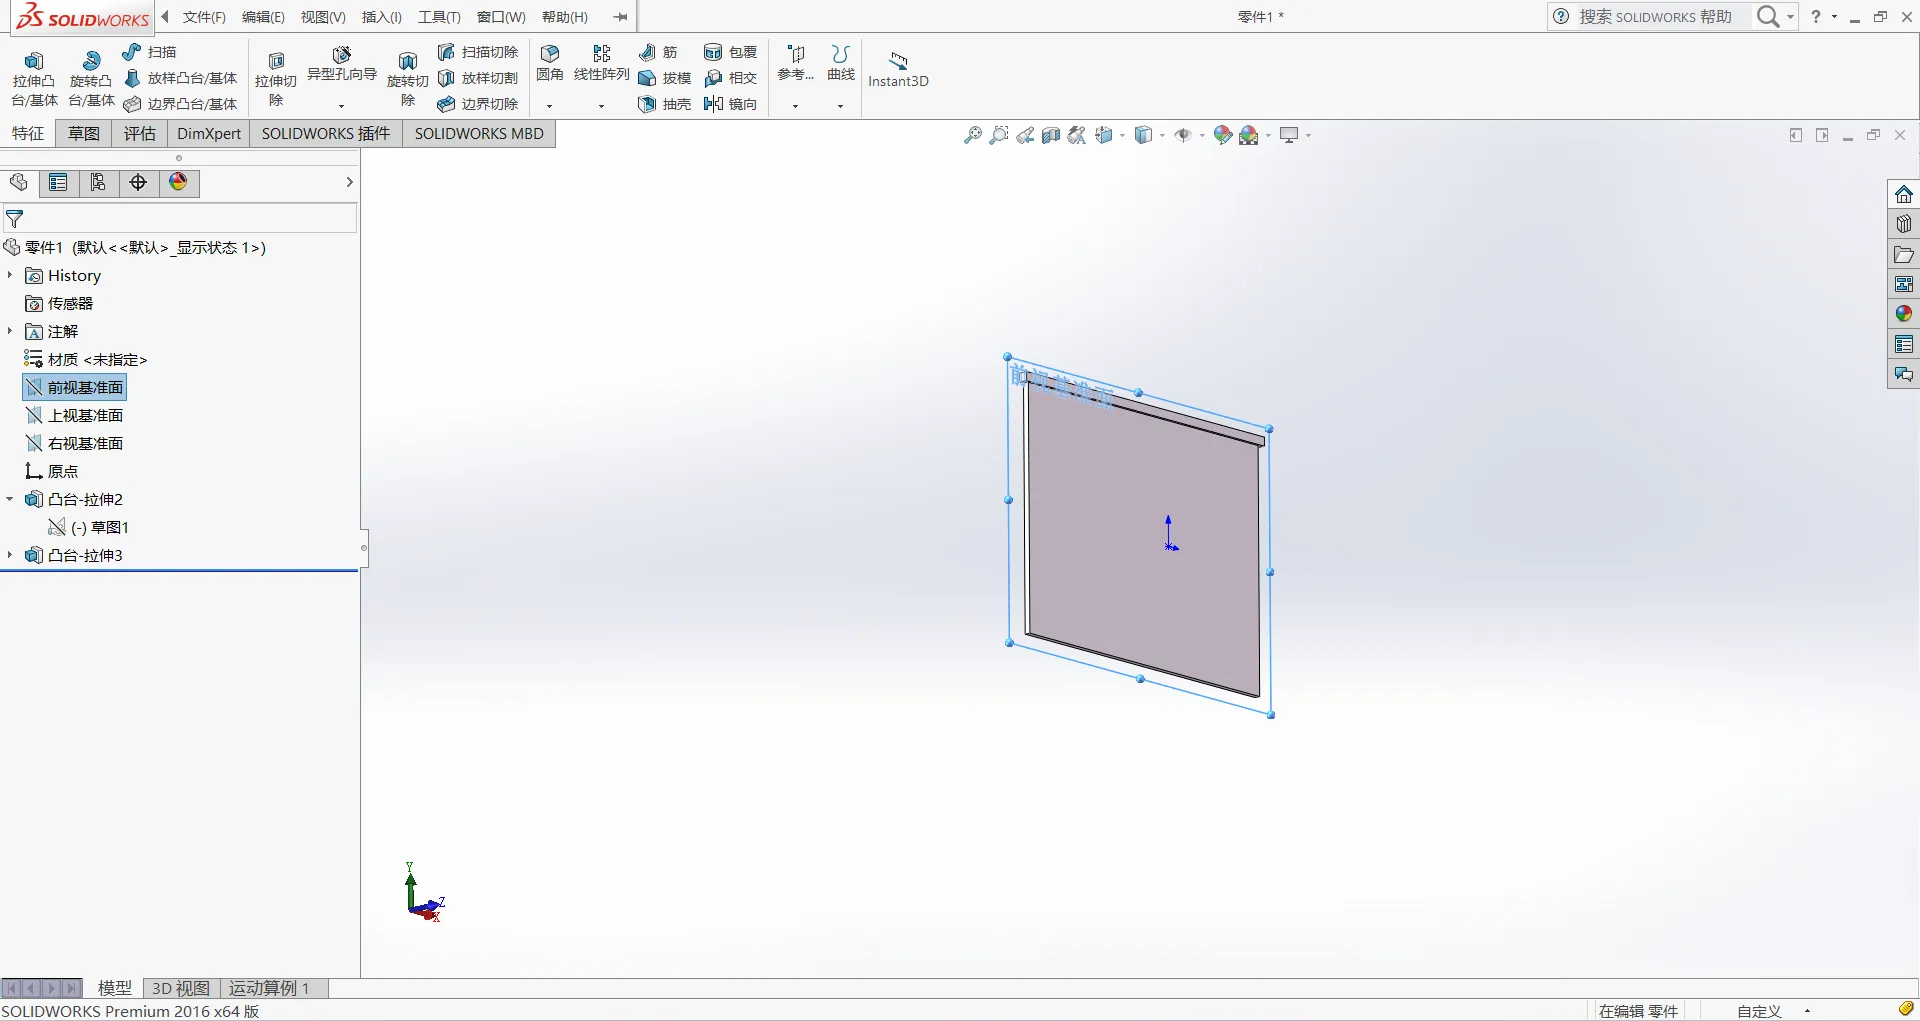
Task: Open the PropertyManager tab icon
Action: point(58,182)
